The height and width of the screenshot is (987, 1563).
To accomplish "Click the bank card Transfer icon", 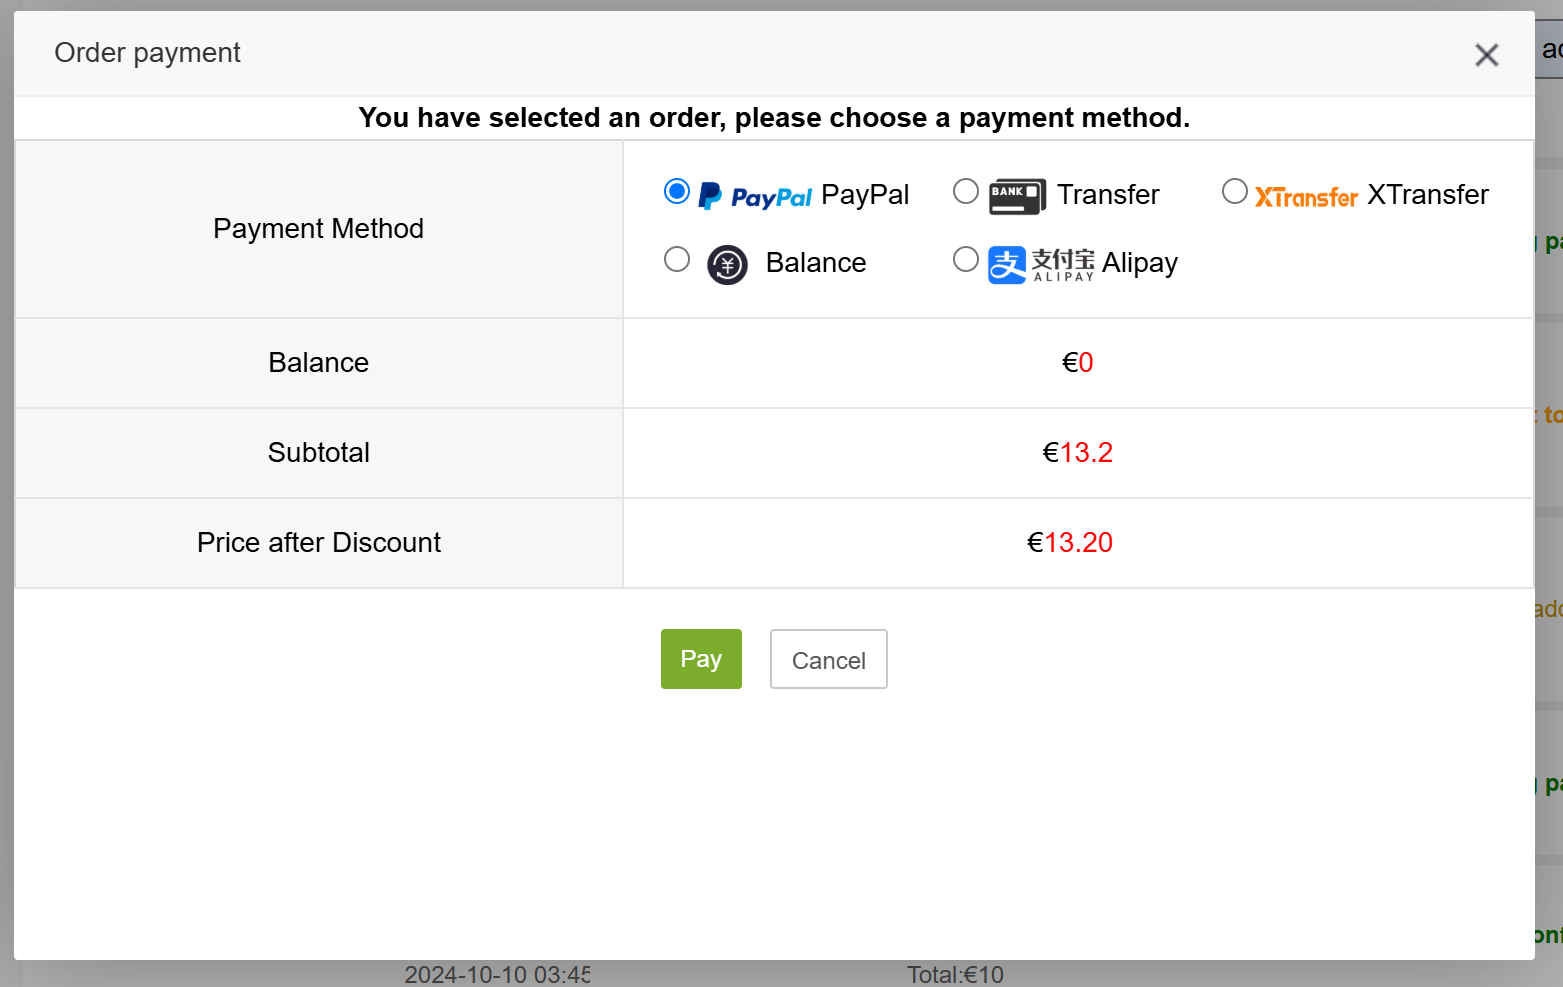I will pyautogui.click(x=1017, y=196).
